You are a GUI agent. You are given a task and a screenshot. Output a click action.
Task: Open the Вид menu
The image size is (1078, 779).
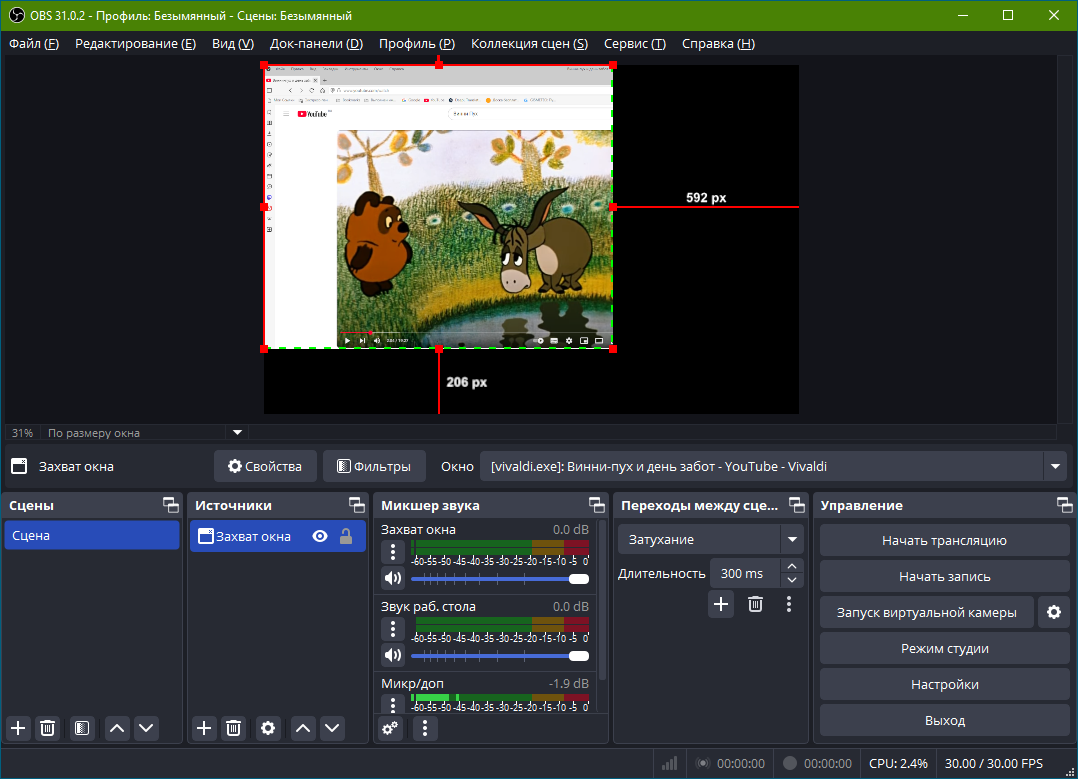[233, 44]
